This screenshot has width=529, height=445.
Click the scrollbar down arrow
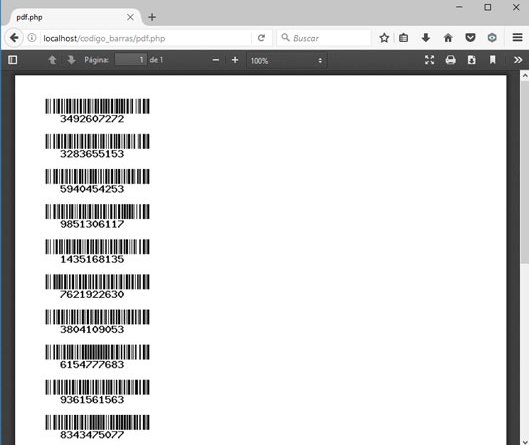[525, 442]
